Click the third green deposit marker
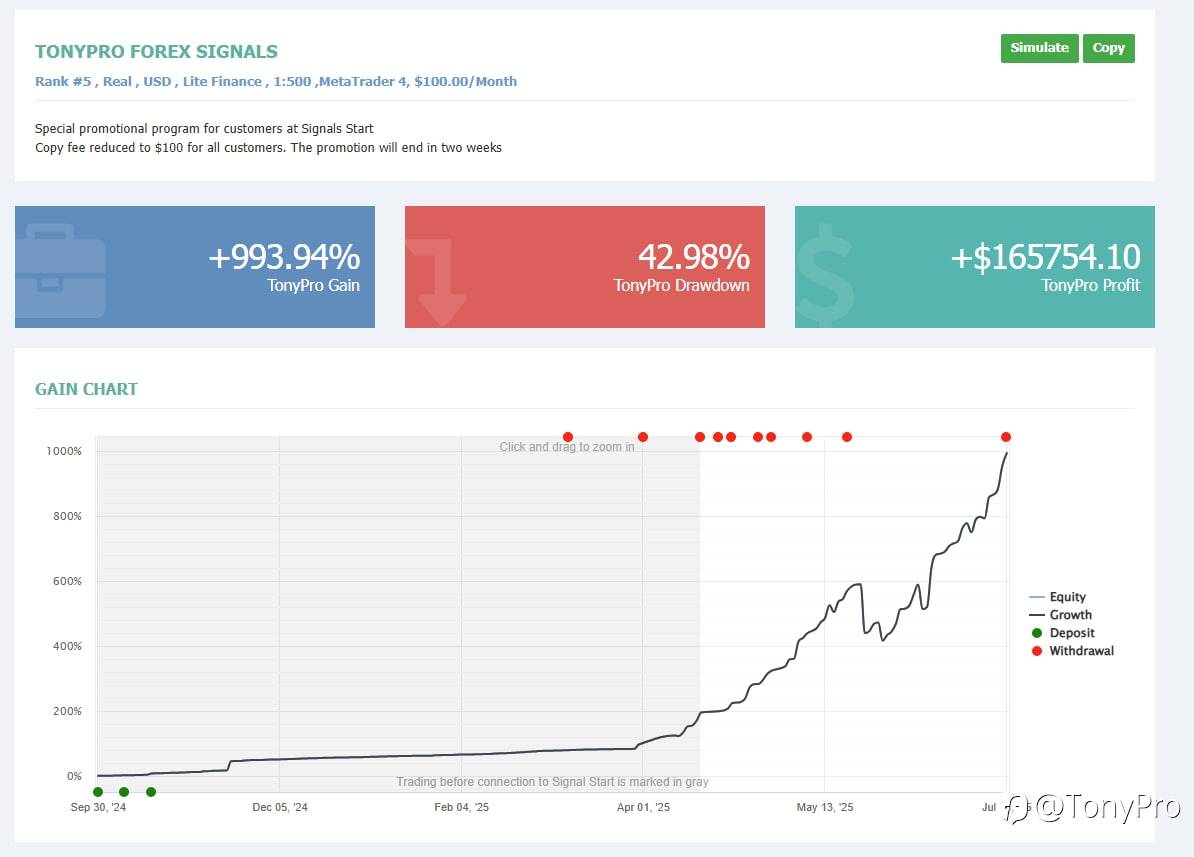 click(151, 792)
